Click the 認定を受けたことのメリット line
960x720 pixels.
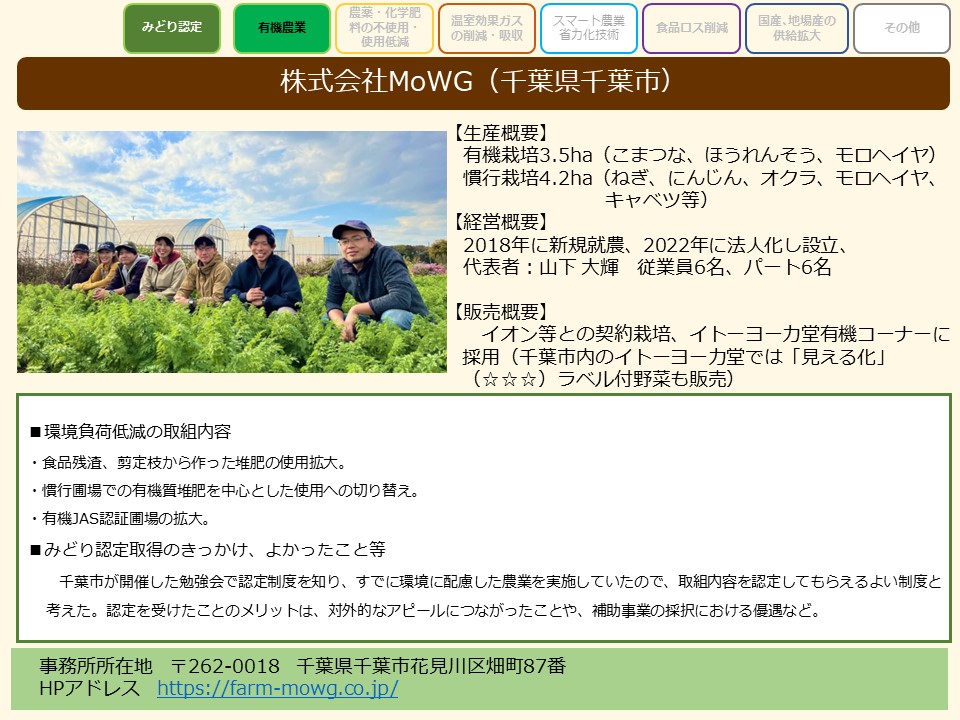tap(433, 610)
